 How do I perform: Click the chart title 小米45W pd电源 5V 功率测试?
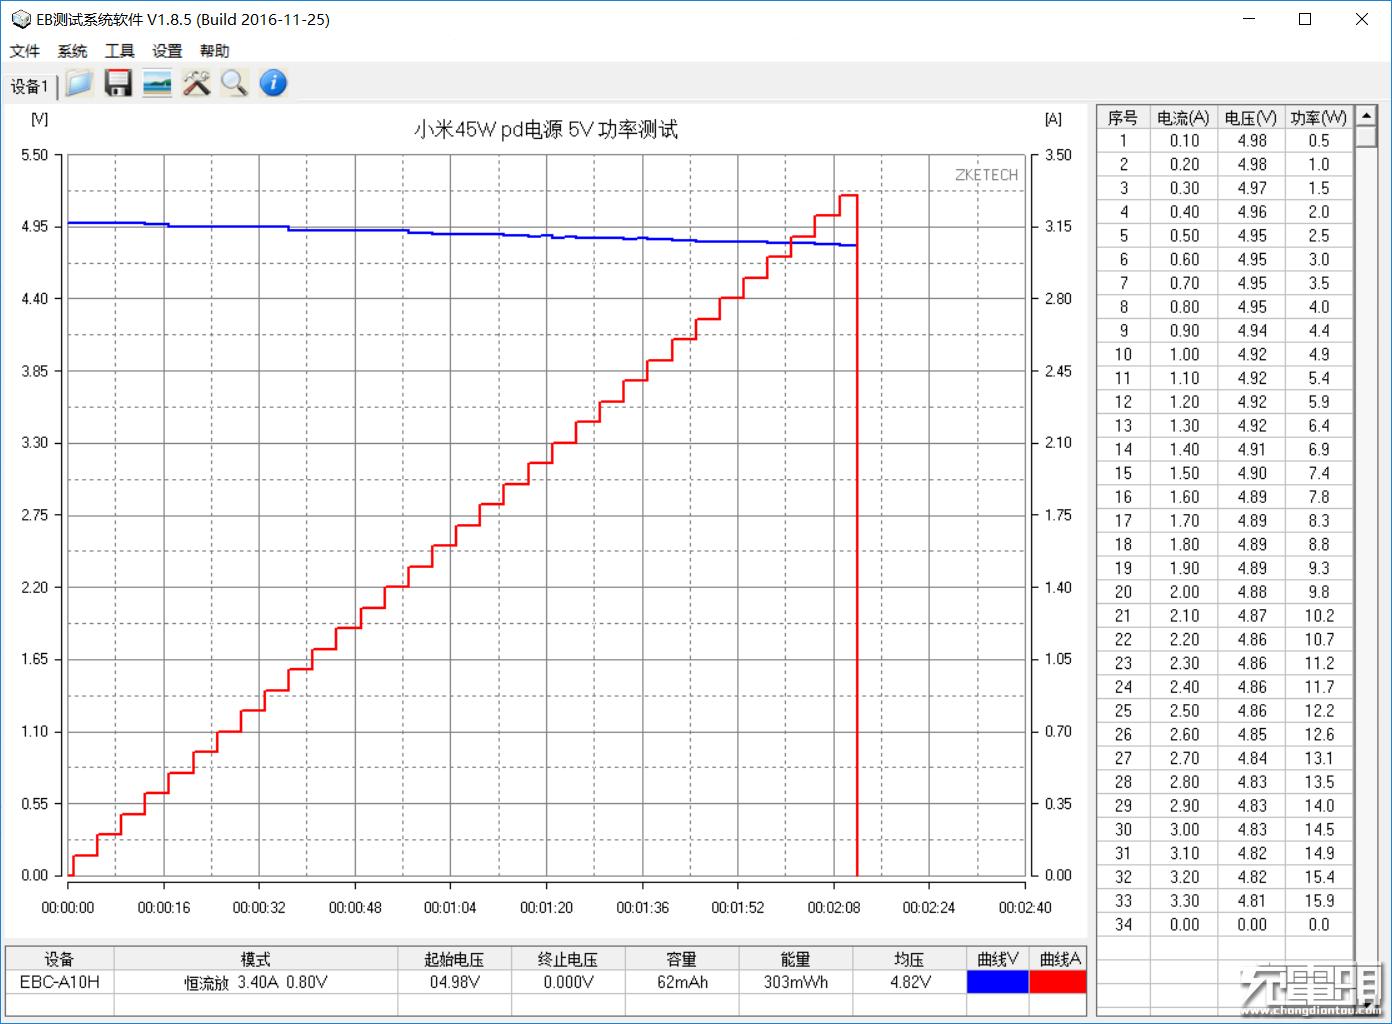(546, 129)
